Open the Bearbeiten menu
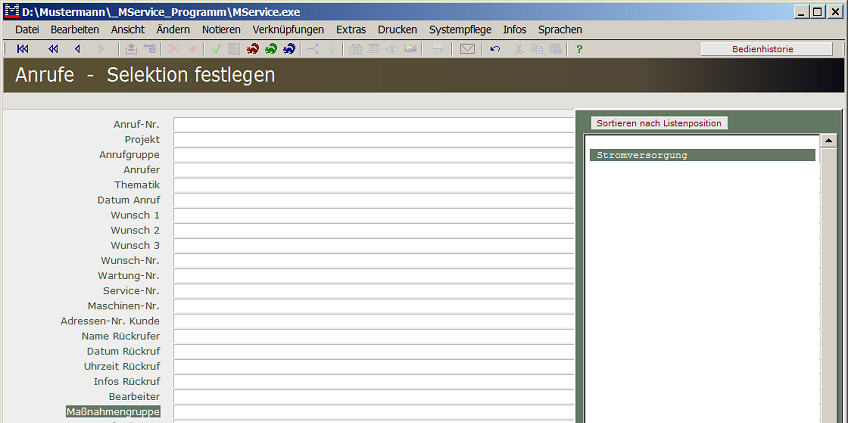The image size is (848, 423). 75,30
